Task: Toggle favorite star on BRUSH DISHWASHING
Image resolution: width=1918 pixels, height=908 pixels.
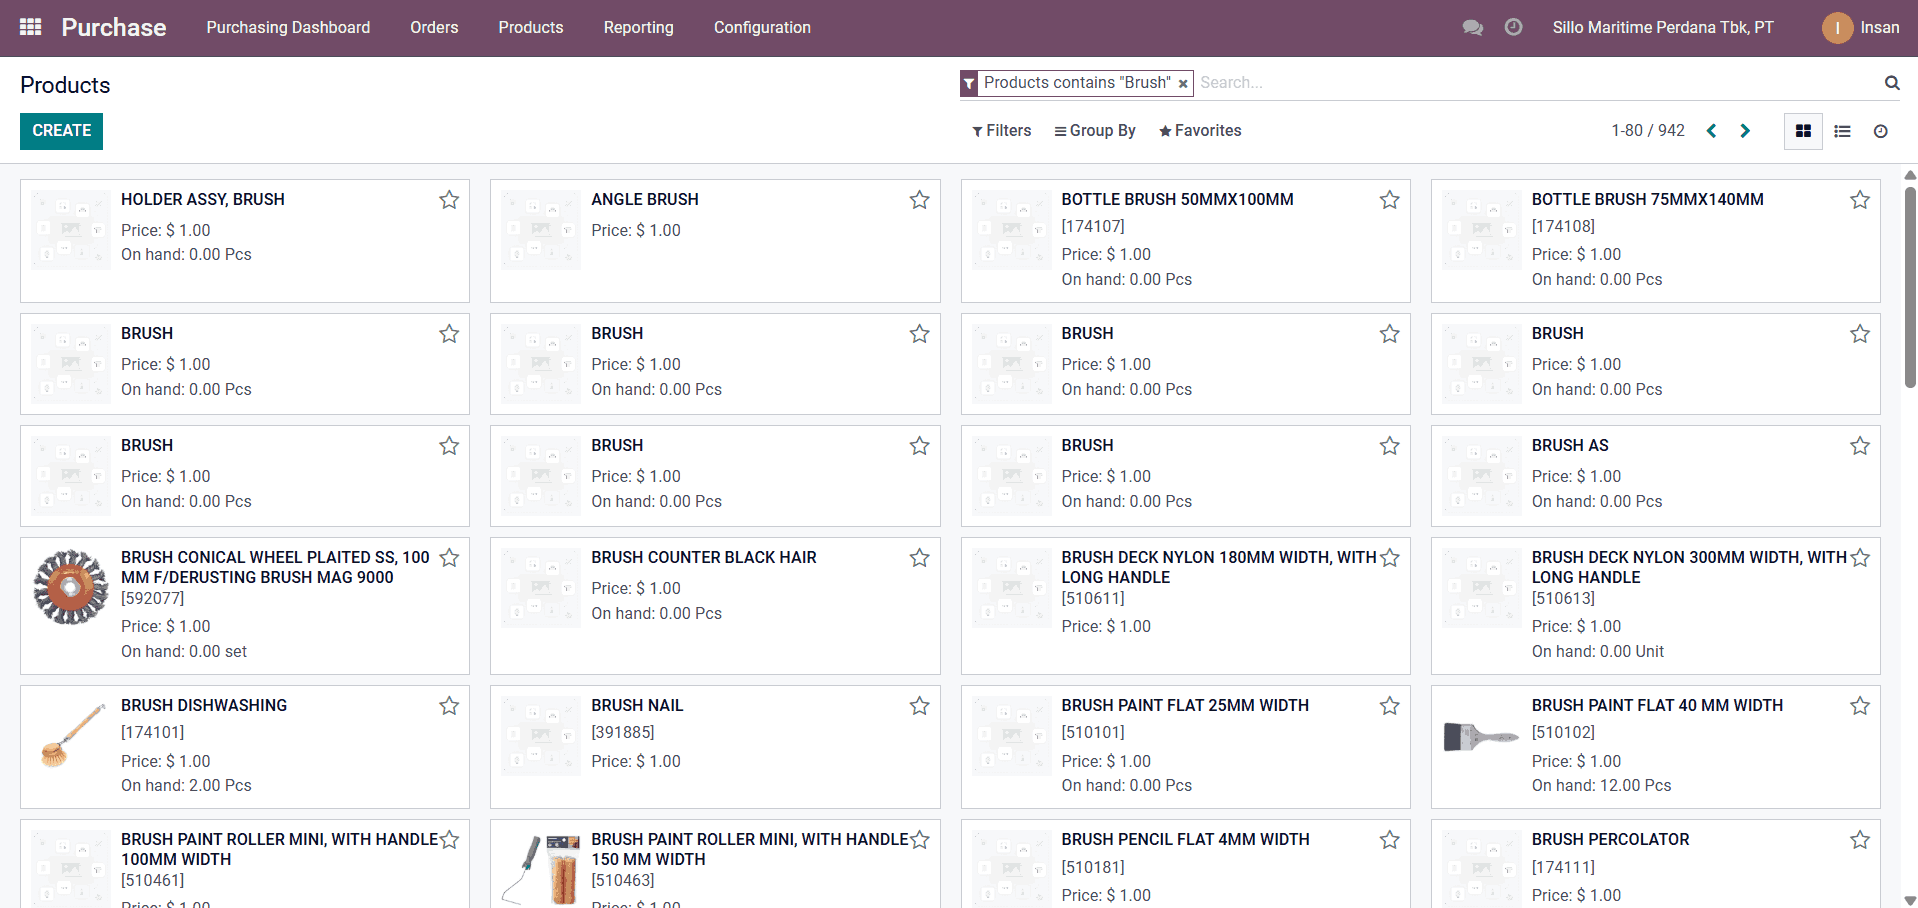Action: click(449, 706)
